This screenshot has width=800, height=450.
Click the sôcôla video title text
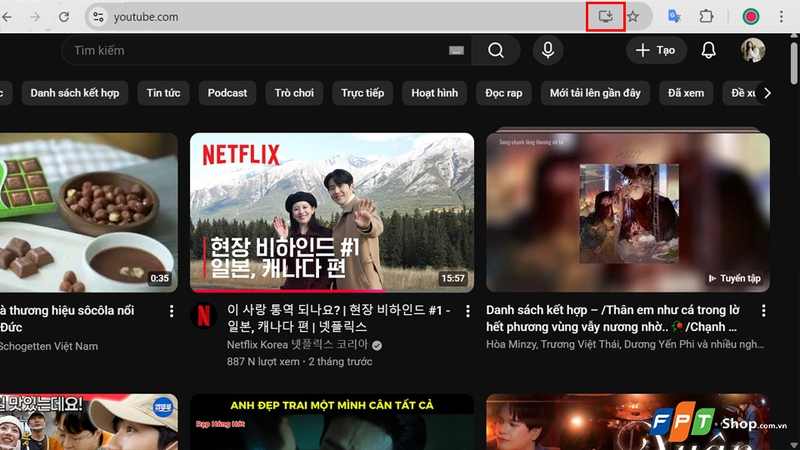coord(67,318)
